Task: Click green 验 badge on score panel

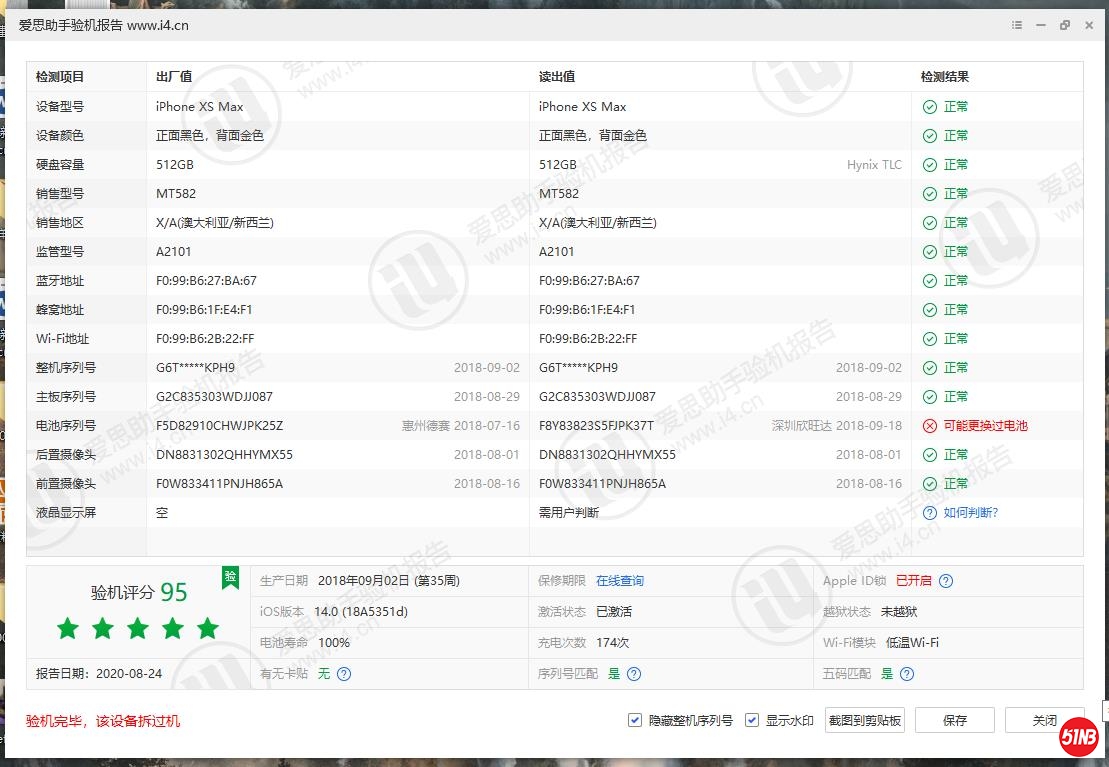Action: (230, 576)
